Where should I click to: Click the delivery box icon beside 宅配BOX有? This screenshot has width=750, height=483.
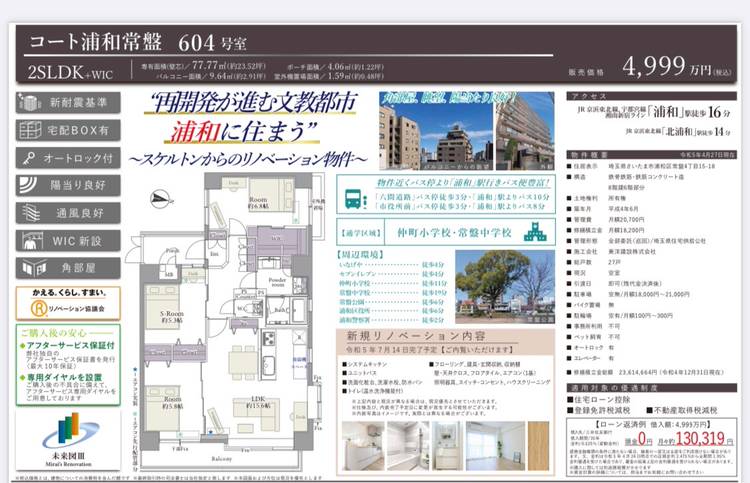(x=30, y=130)
